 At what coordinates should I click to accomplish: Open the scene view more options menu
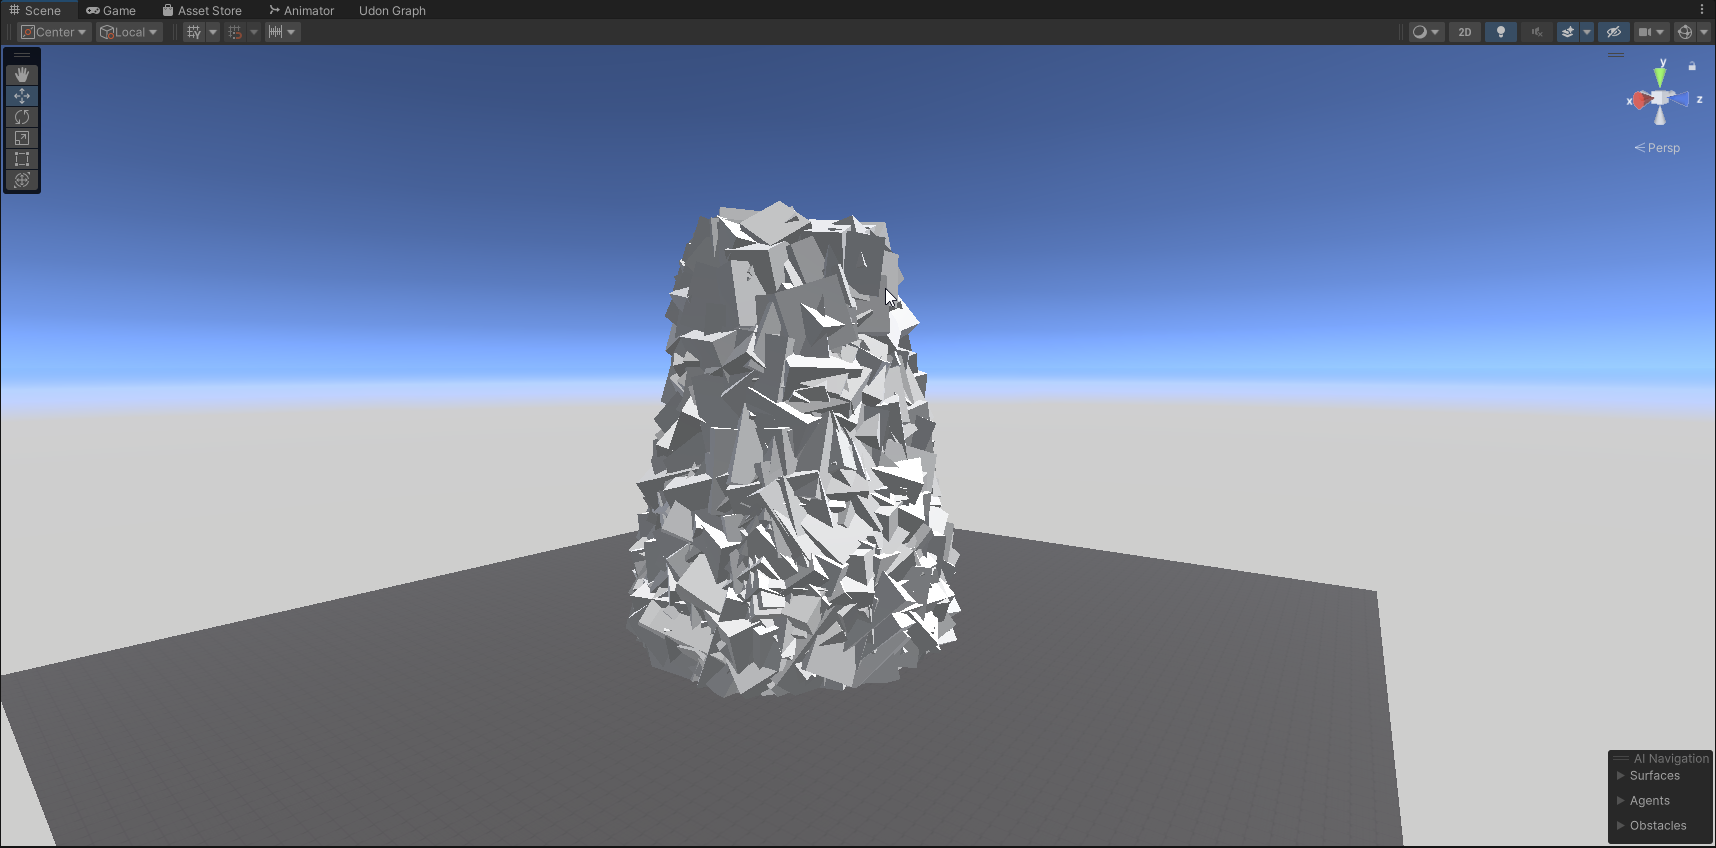(x=1702, y=10)
